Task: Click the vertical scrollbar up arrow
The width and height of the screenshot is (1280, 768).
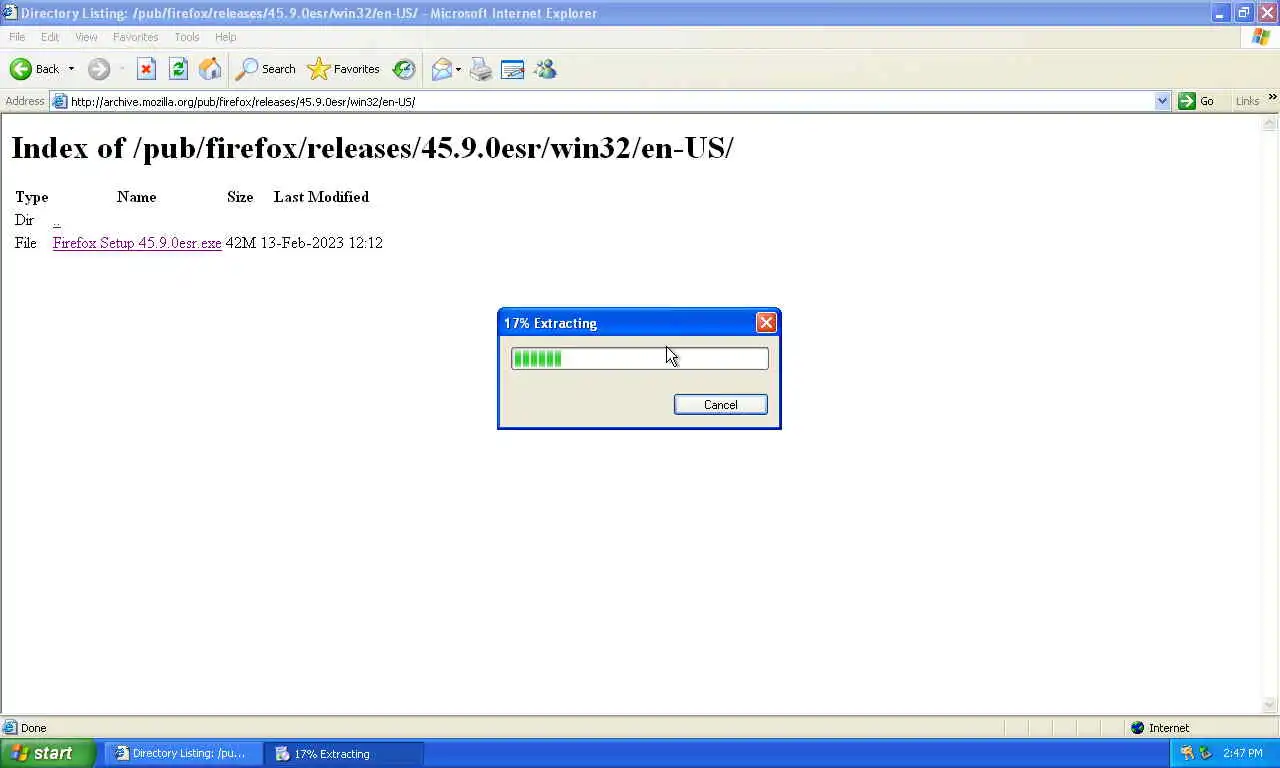Action: pyautogui.click(x=1270, y=123)
